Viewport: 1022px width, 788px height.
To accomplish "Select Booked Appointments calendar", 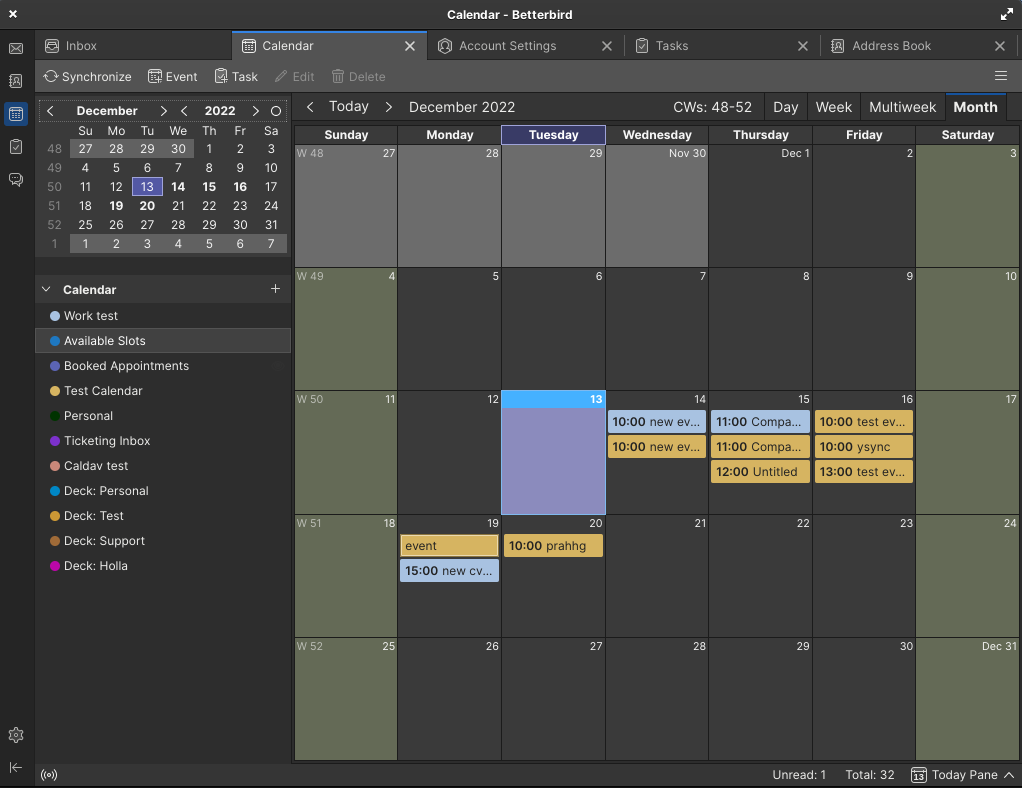I will click(163, 366).
